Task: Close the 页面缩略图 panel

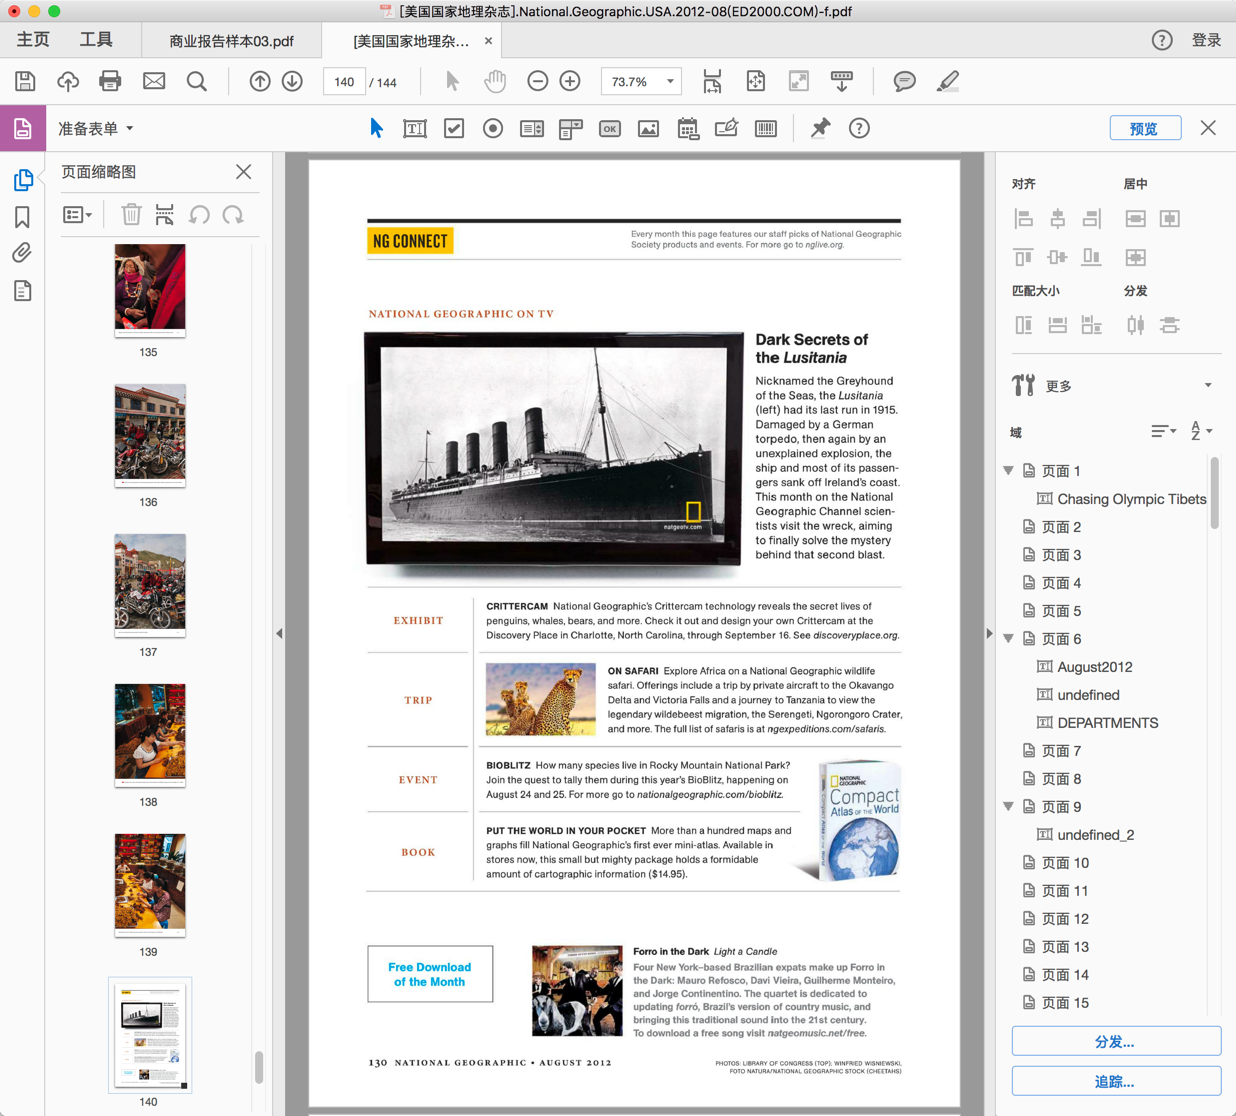Action: (x=244, y=172)
